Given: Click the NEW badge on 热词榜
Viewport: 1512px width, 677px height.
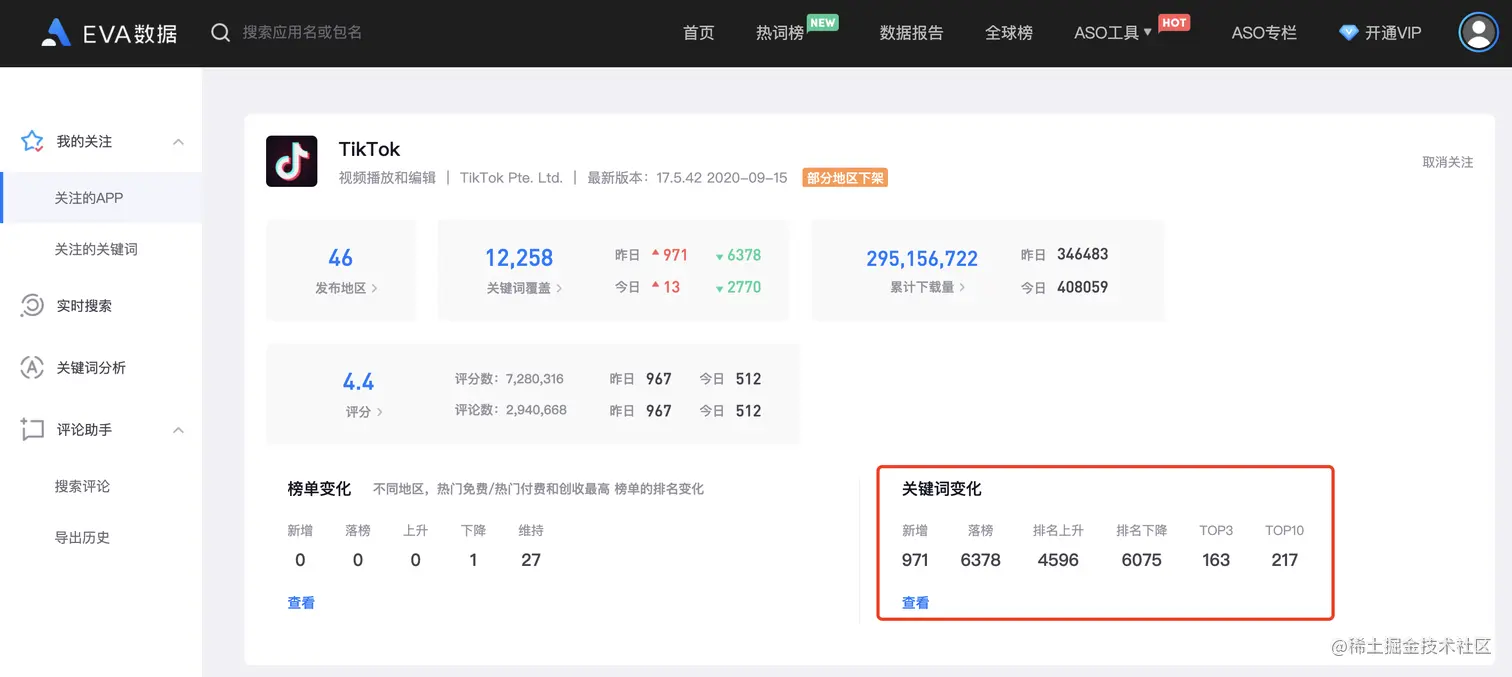Looking at the screenshot, I should tap(822, 22).
